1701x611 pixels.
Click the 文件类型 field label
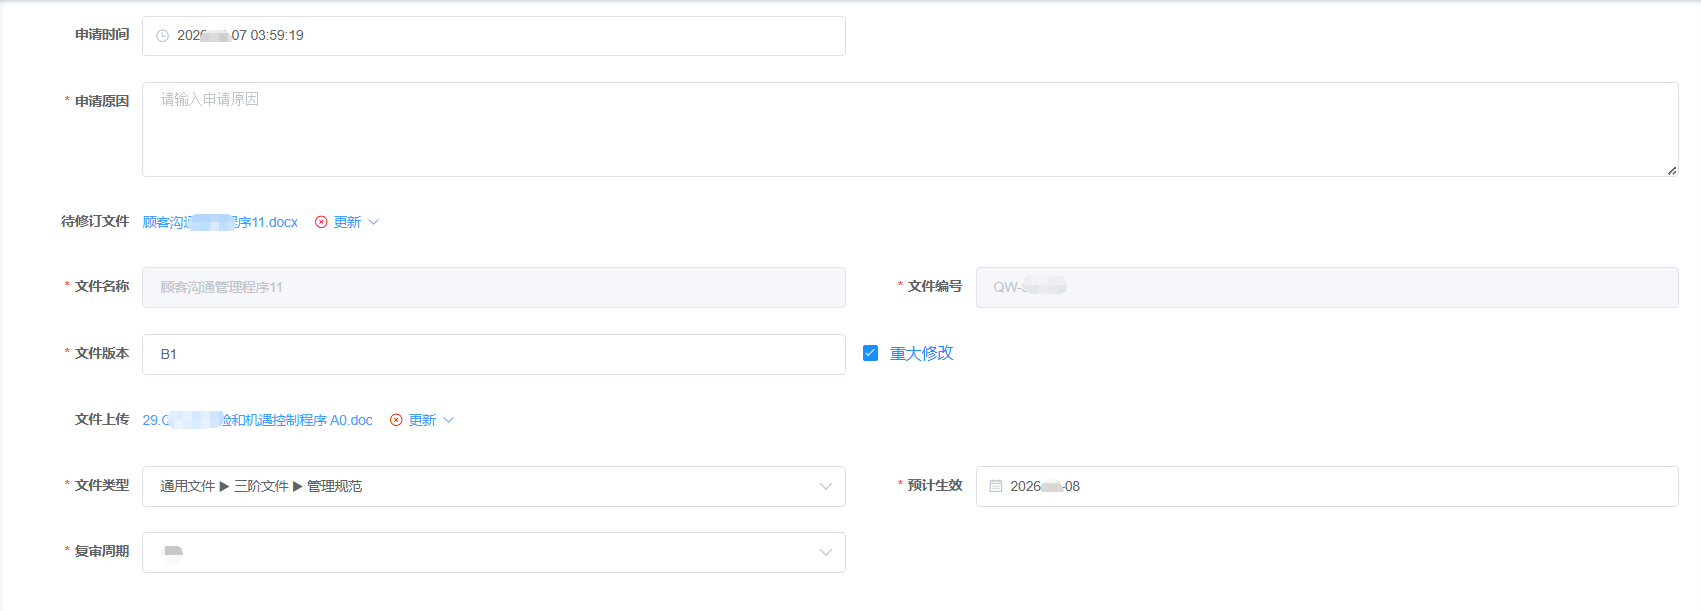tap(102, 485)
